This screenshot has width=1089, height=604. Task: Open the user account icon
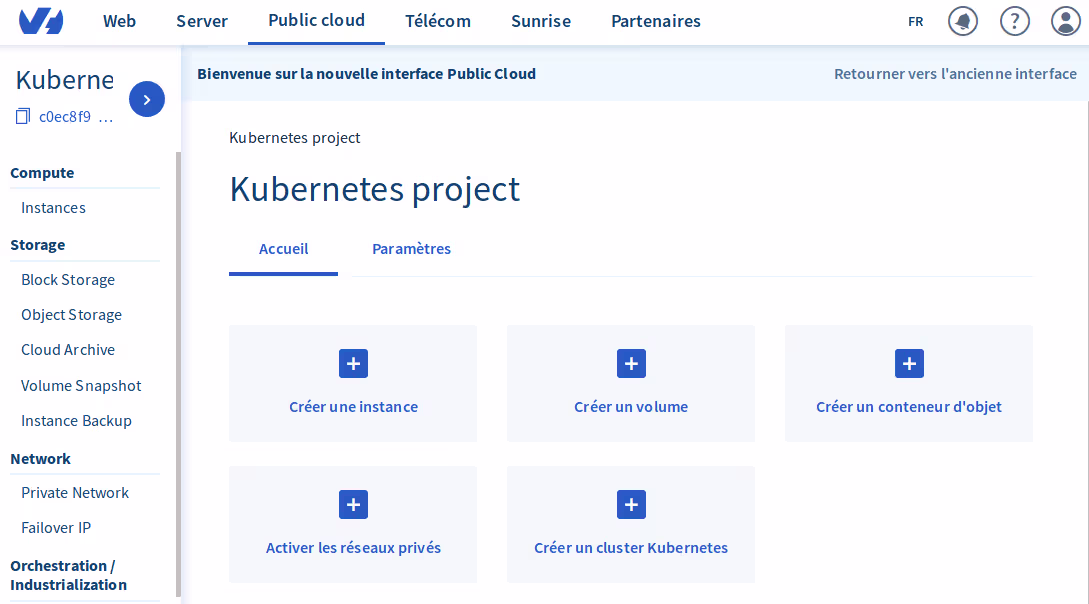1066,21
